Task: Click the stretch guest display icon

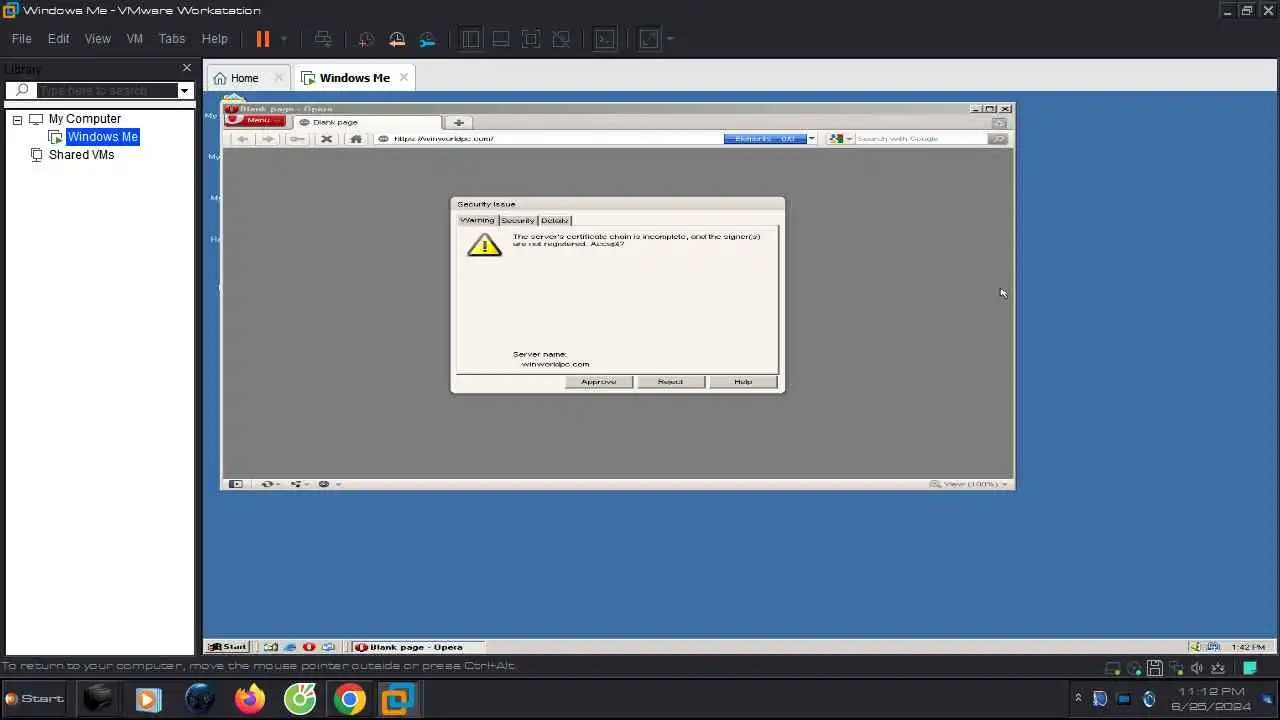Action: pos(649,39)
